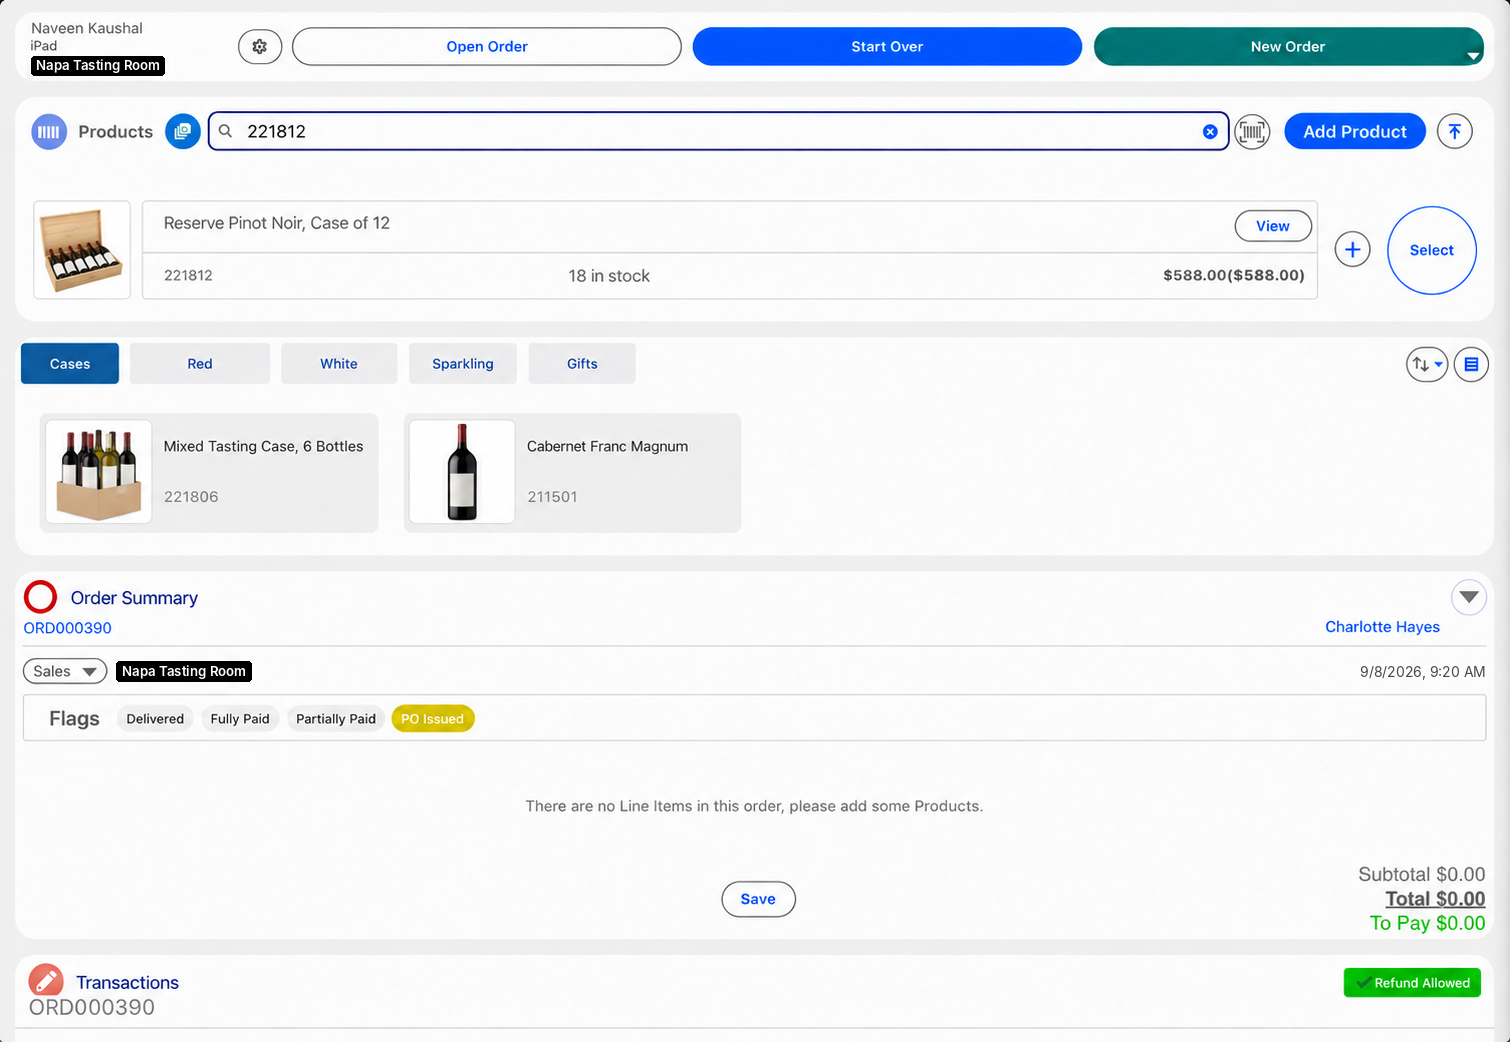Scan barcode with scanner icon
Screen dimensions: 1510x1042
click(x=1252, y=131)
